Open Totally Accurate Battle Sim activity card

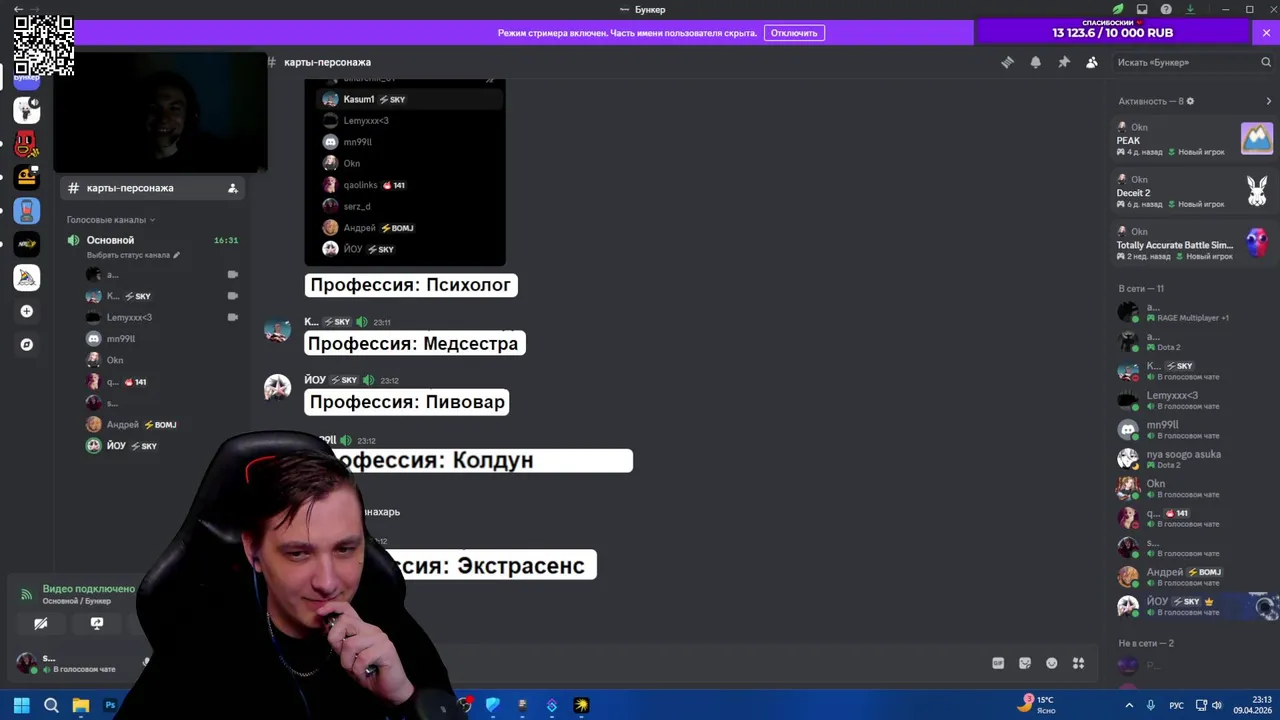point(1195,243)
